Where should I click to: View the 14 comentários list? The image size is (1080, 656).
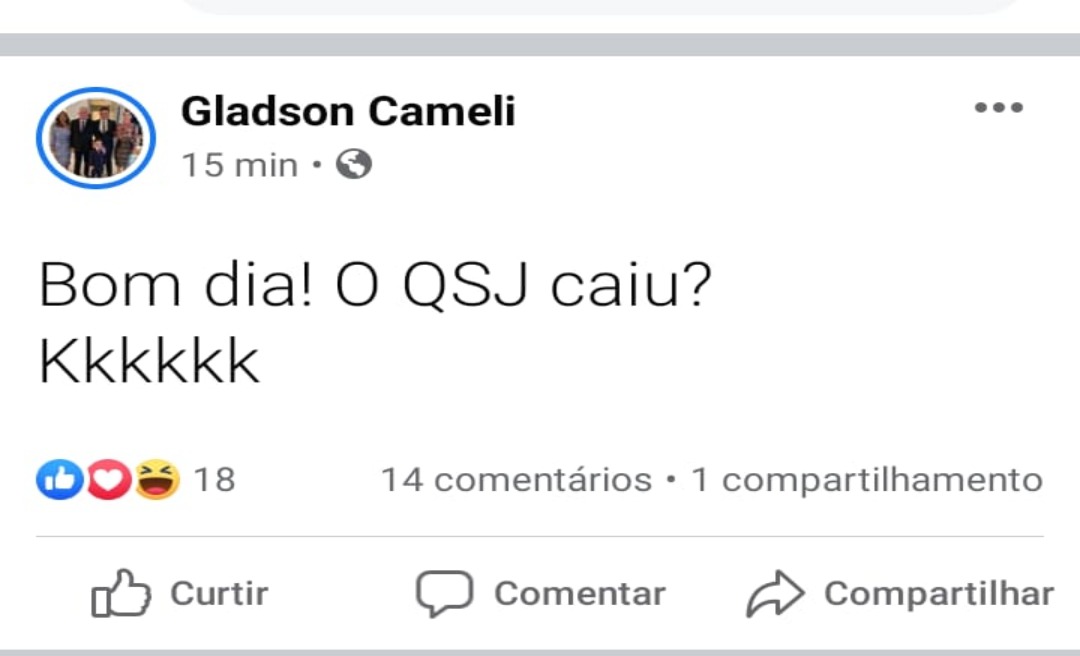(x=516, y=481)
